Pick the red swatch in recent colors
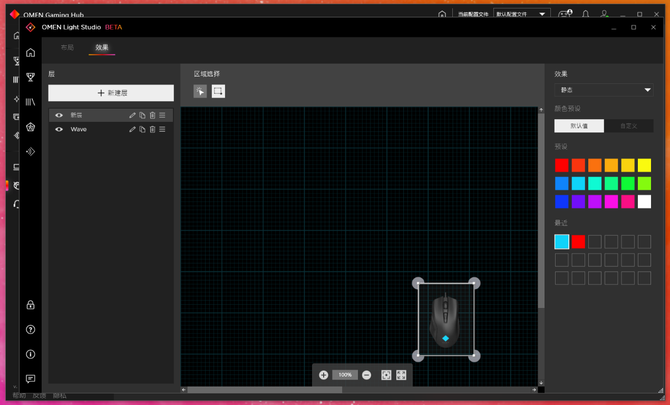 click(578, 242)
